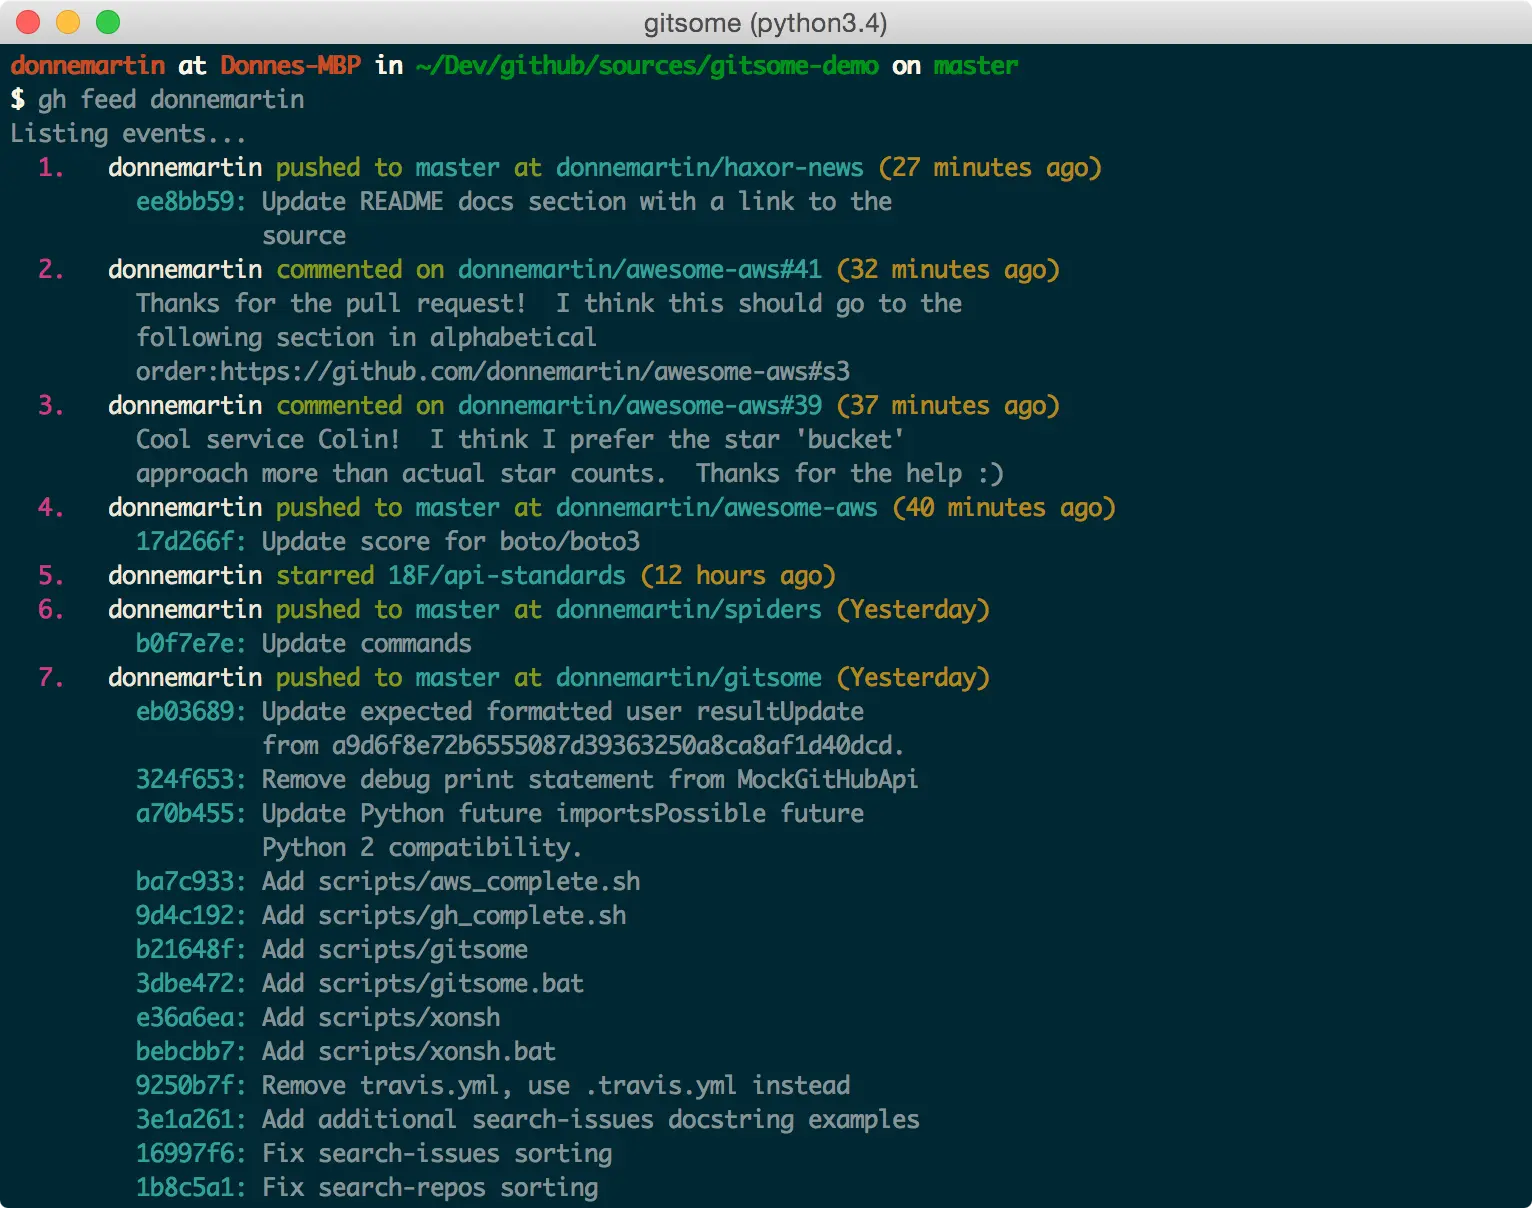Click the long hash a9d6f8e72b65... line
Image resolution: width=1532 pixels, height=1208 pixels.
584,745
